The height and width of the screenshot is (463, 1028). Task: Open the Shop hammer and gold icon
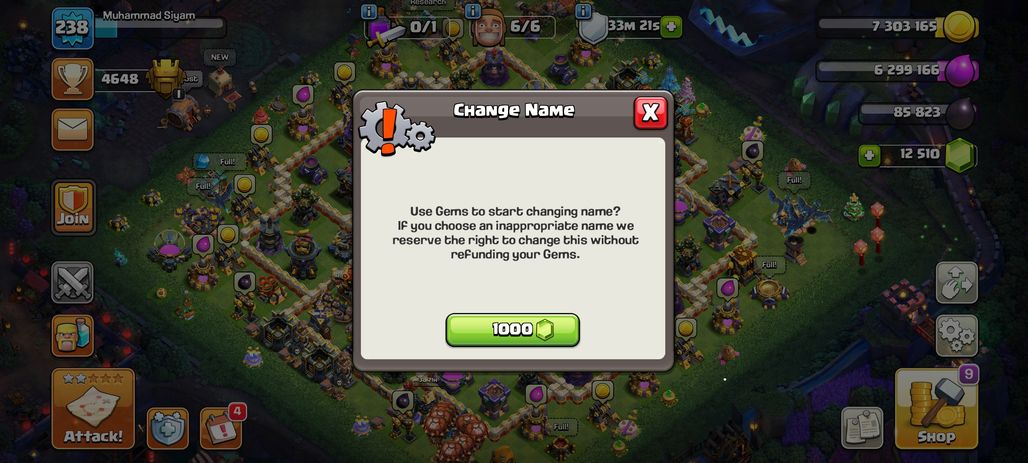(x=936, y=409)
